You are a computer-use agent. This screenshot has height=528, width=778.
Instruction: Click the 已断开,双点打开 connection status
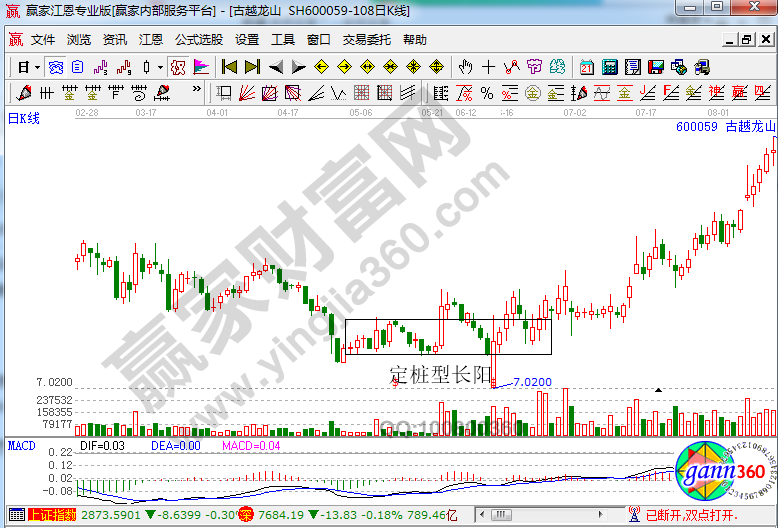690,515
